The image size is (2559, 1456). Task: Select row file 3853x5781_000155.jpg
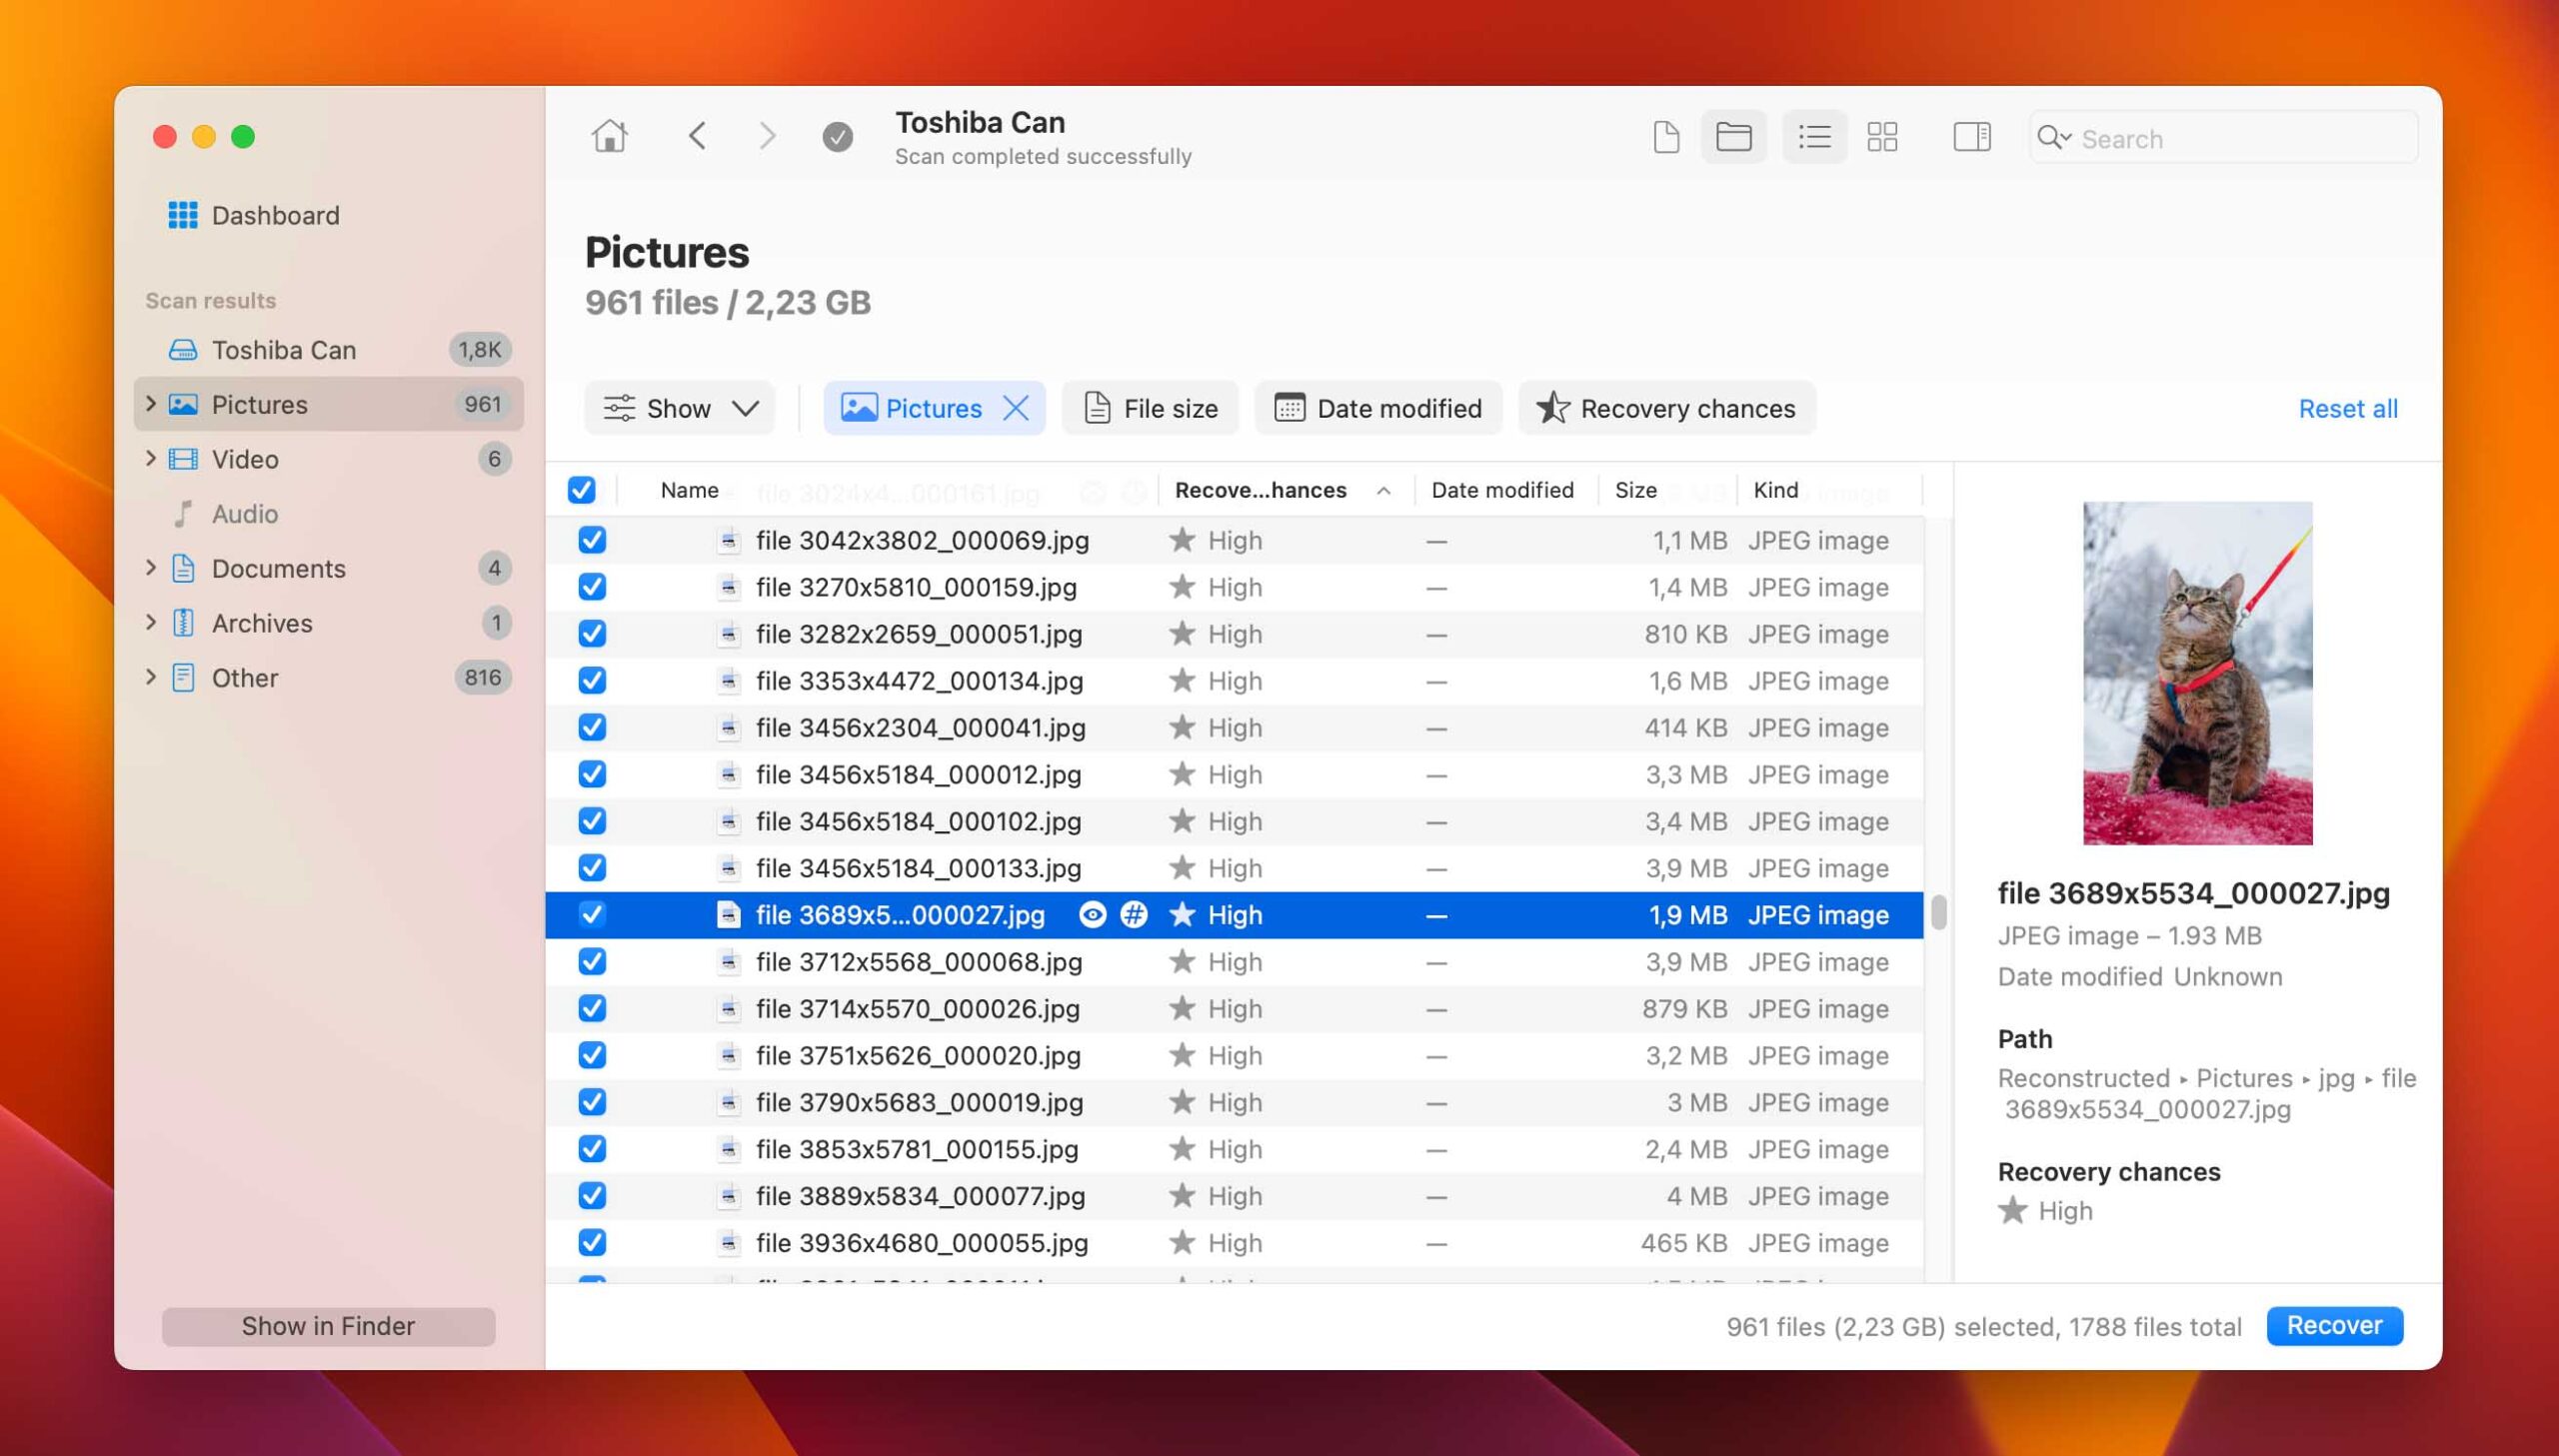click(1234, 1149)
